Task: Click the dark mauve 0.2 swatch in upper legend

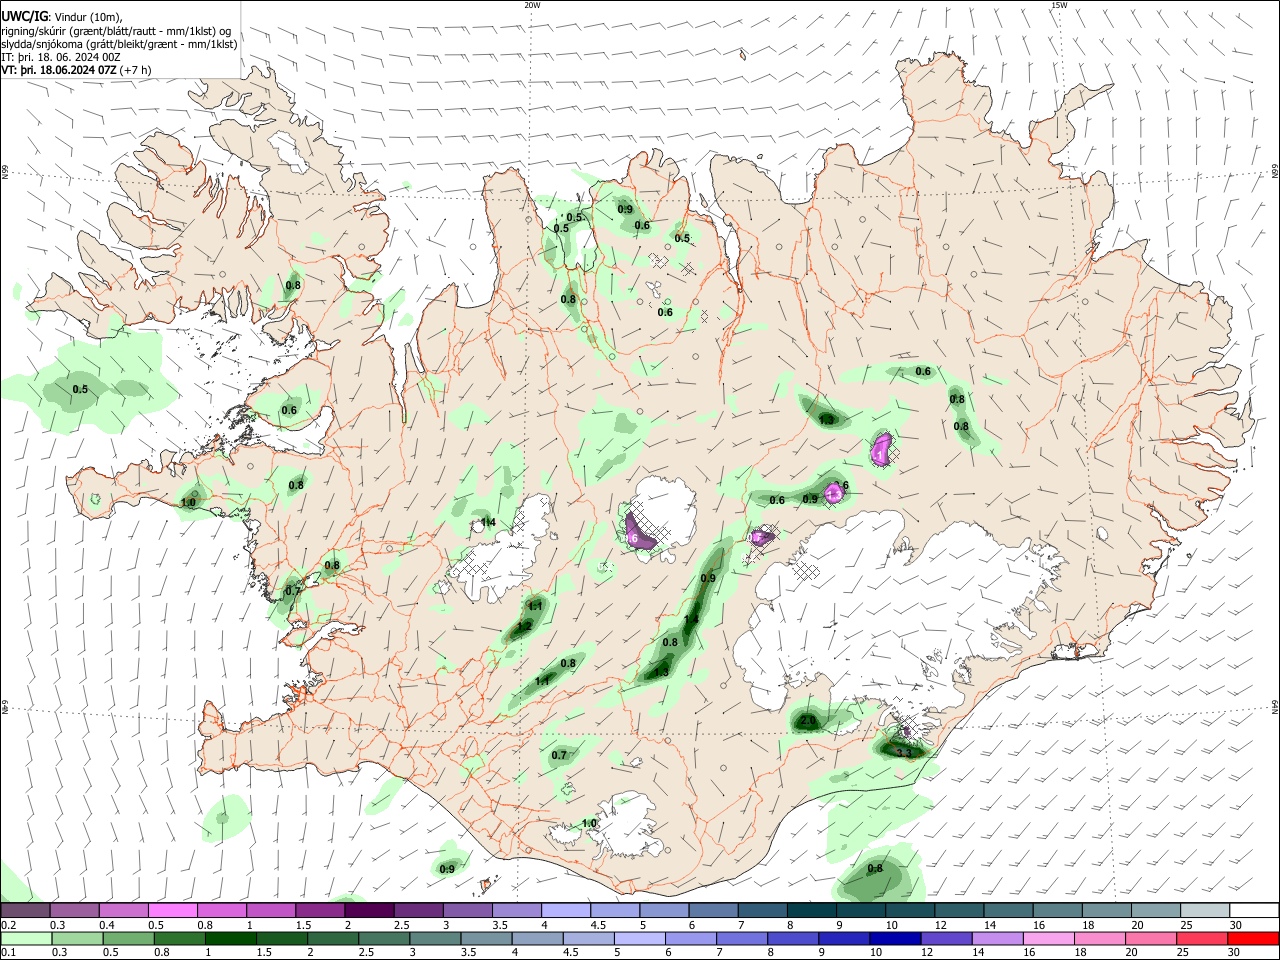Action: (x=25, y=910)
